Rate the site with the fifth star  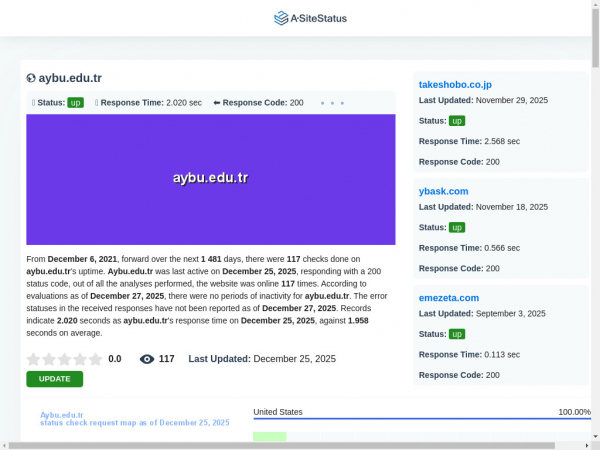pyautogui.click(x=95, y=359)
